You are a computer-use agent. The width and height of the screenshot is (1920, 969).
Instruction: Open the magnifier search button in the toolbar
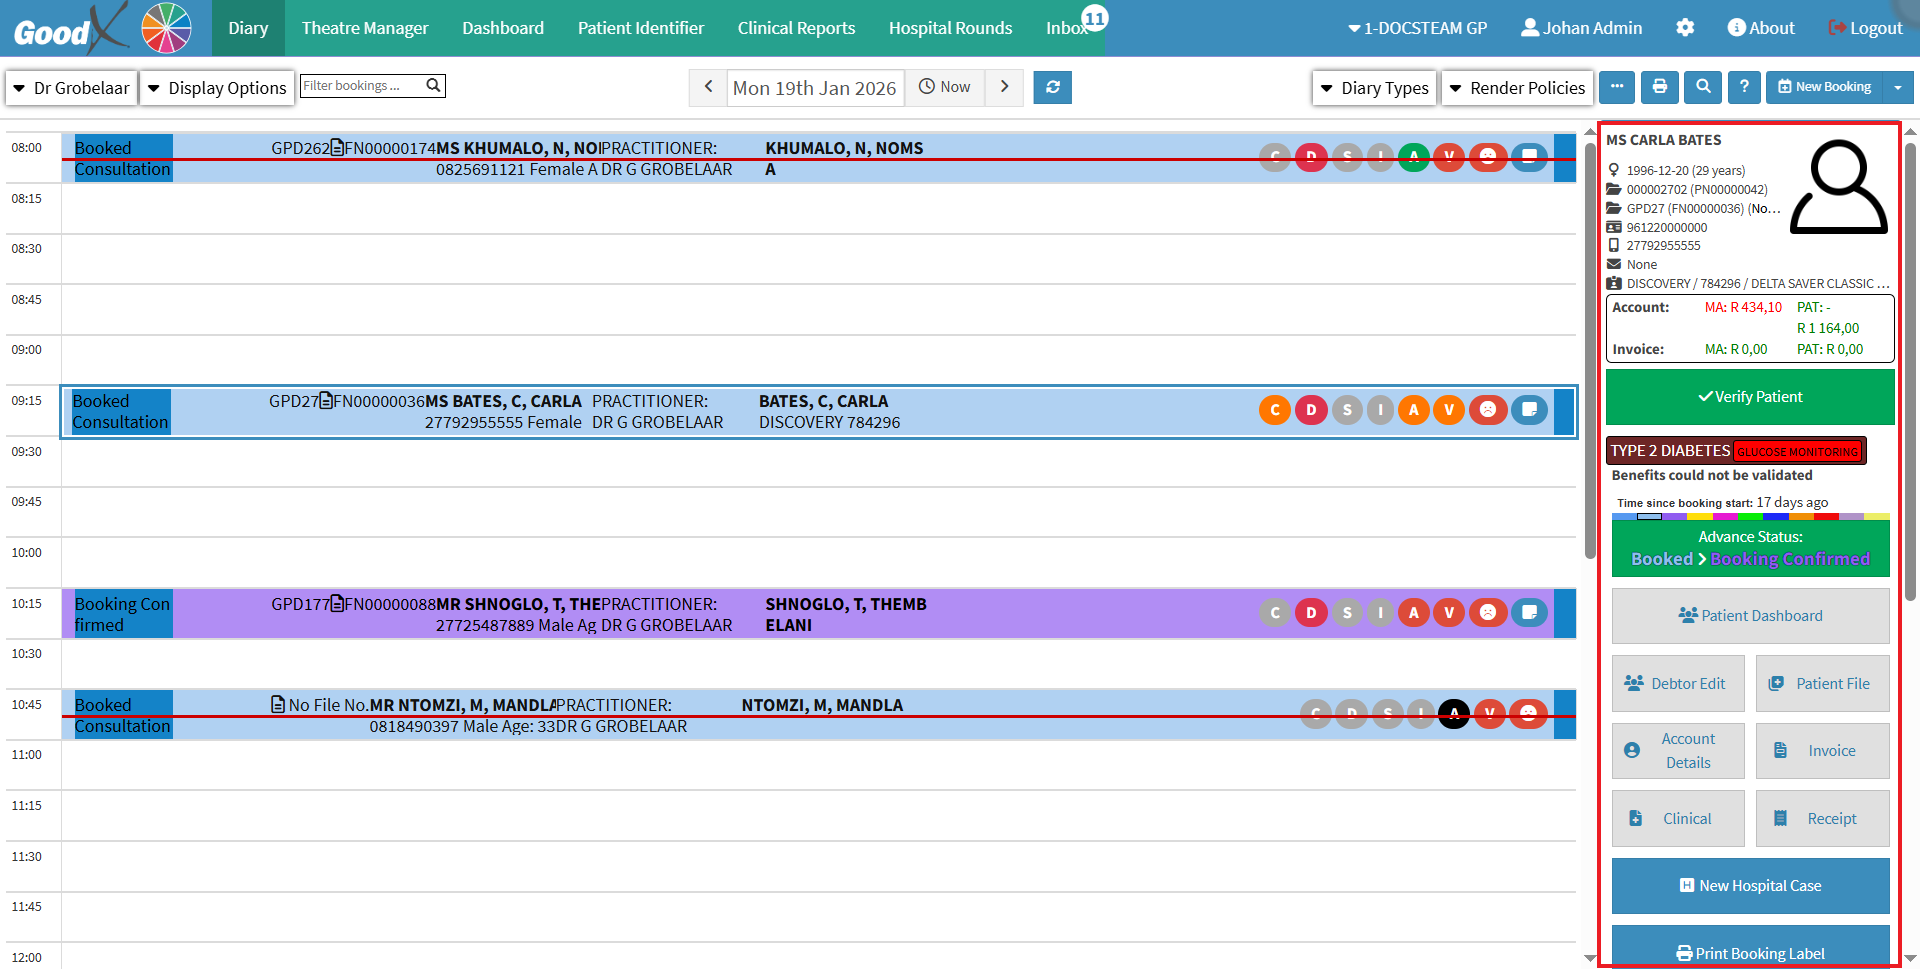tap(1702, 87)
